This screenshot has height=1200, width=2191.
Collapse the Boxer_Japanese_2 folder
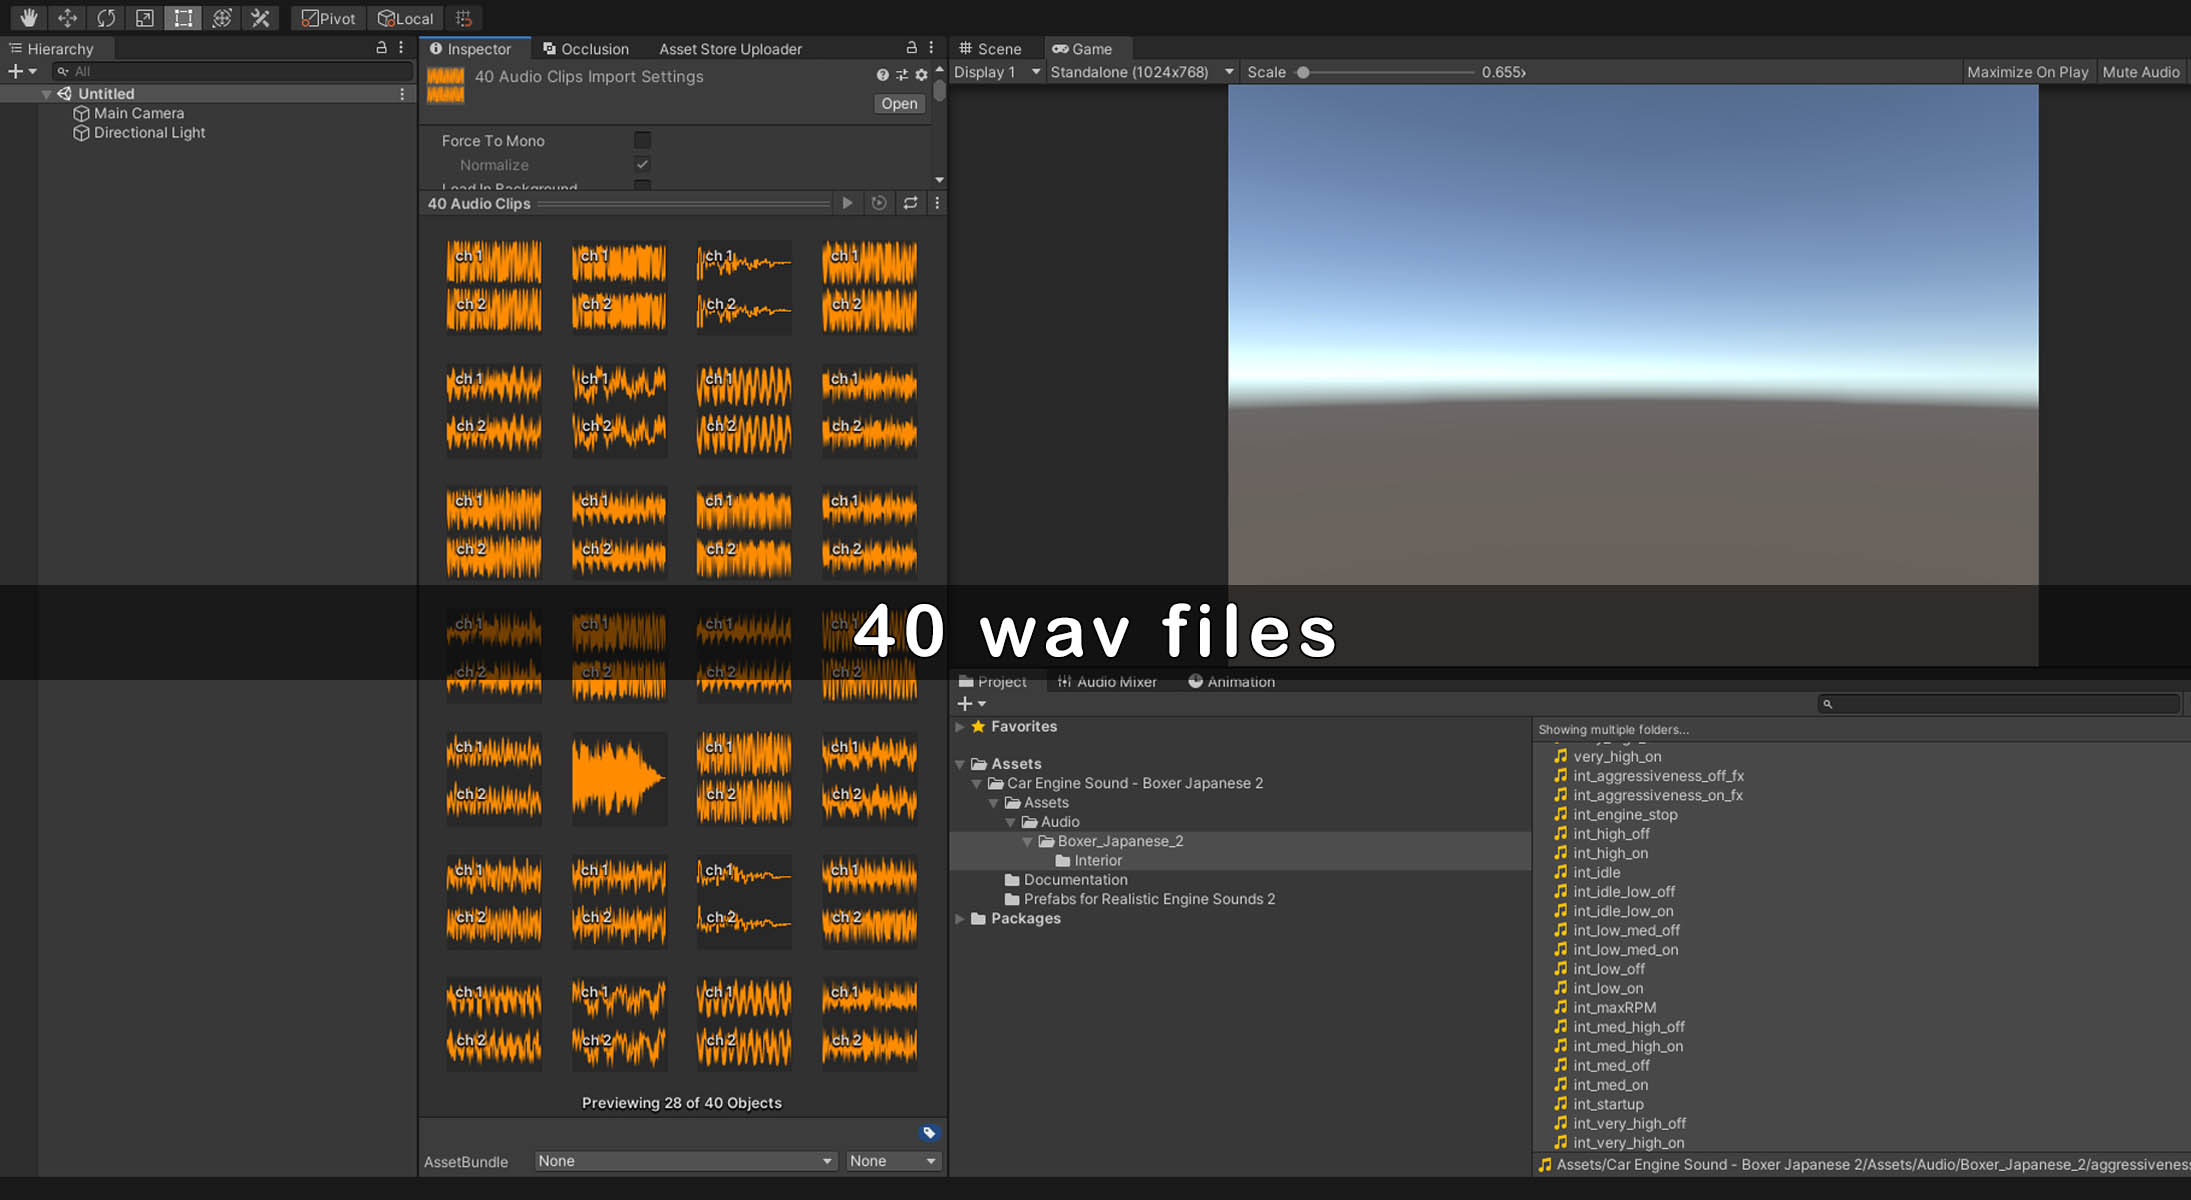pos(1027,842)
